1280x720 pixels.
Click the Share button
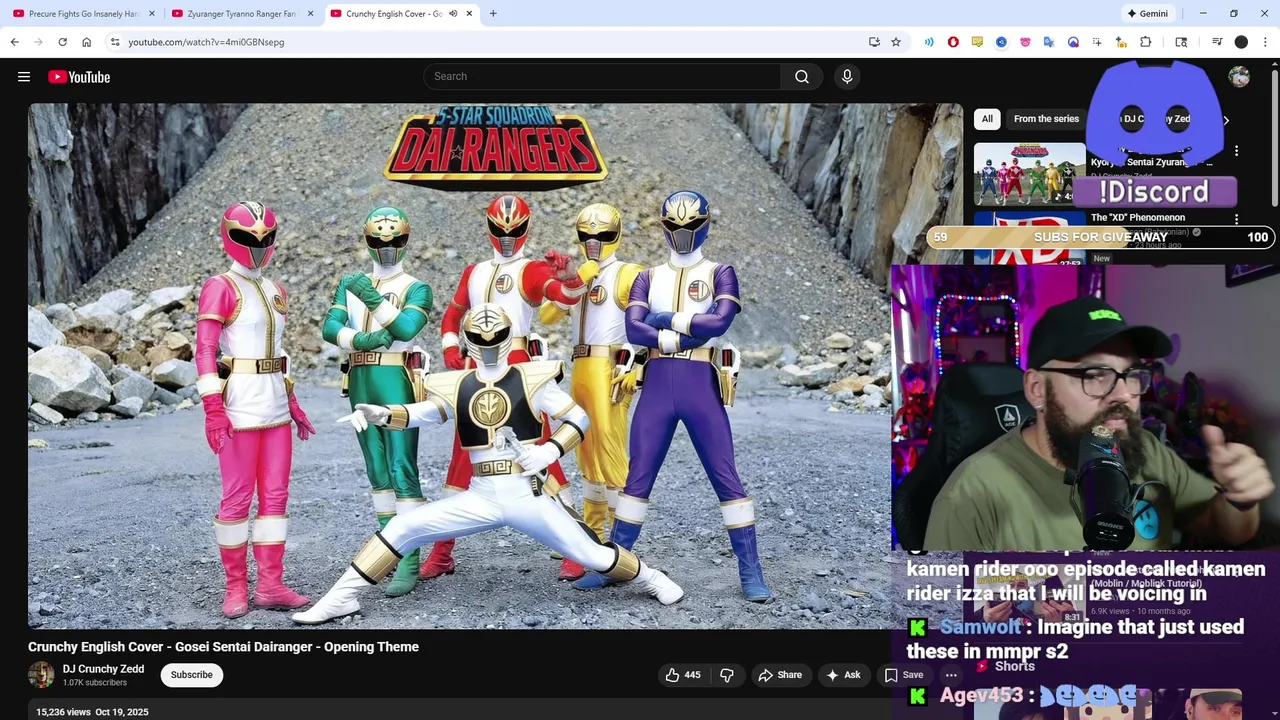(x=780, y=675)
